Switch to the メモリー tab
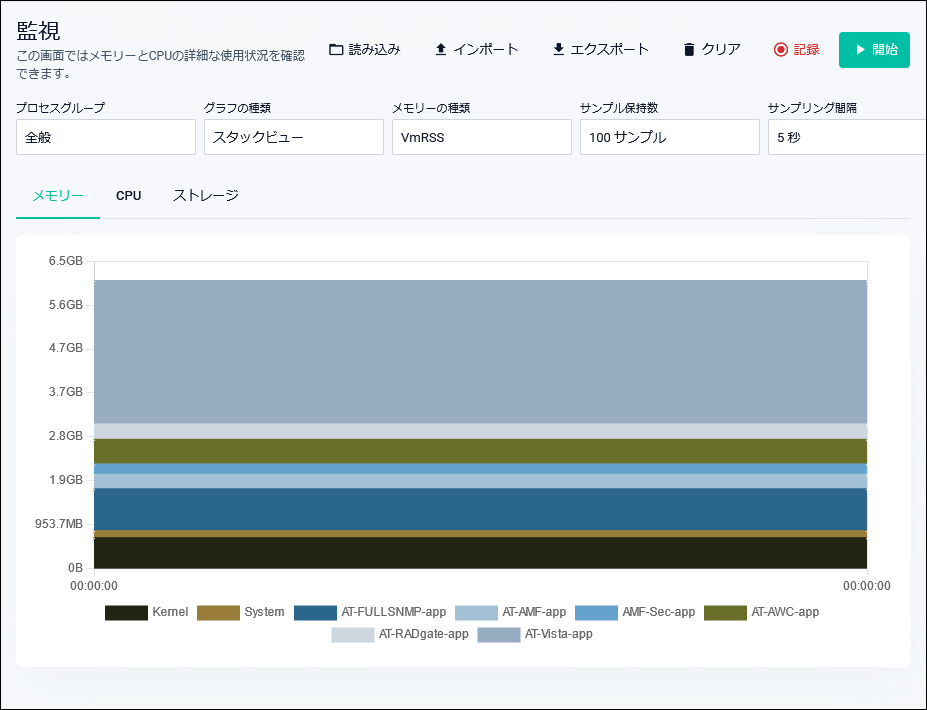This screenshot has height=710, width=927. pyautogui.click(x=58, y=196)
